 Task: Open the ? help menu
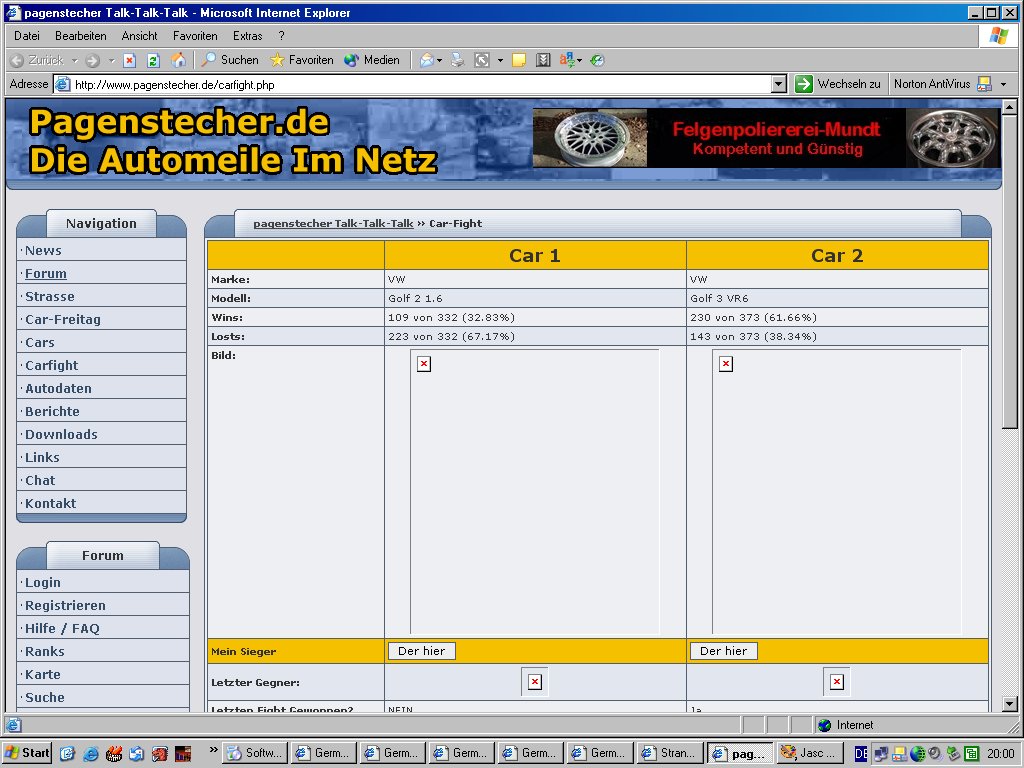[281, 36]
